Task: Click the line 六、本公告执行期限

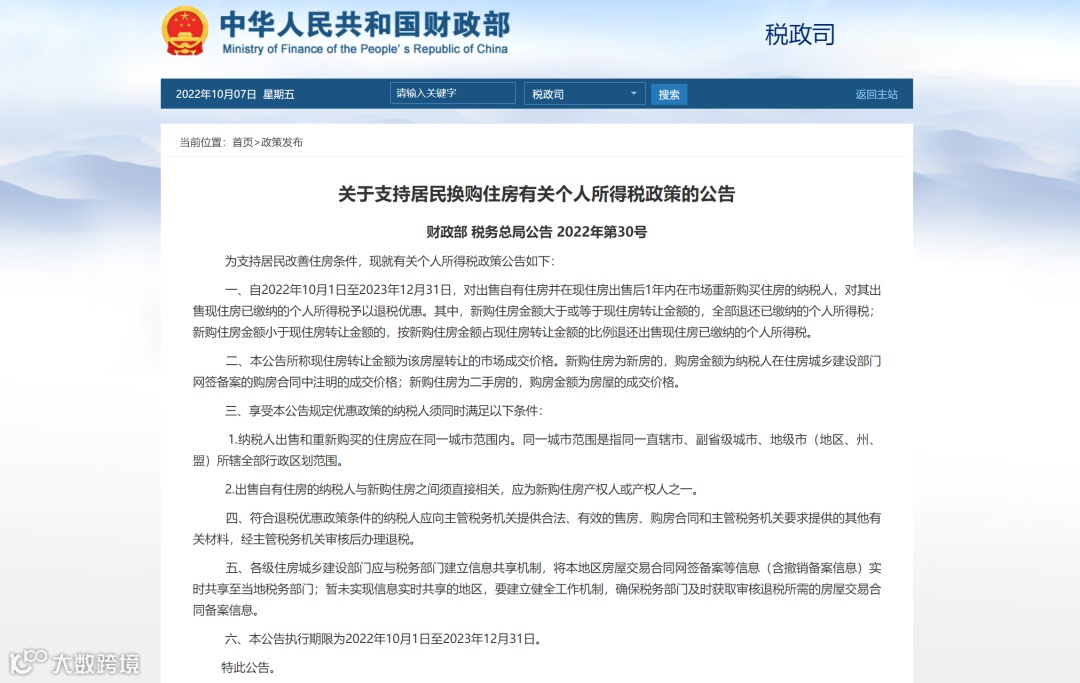Action: (x=383, y=639)
